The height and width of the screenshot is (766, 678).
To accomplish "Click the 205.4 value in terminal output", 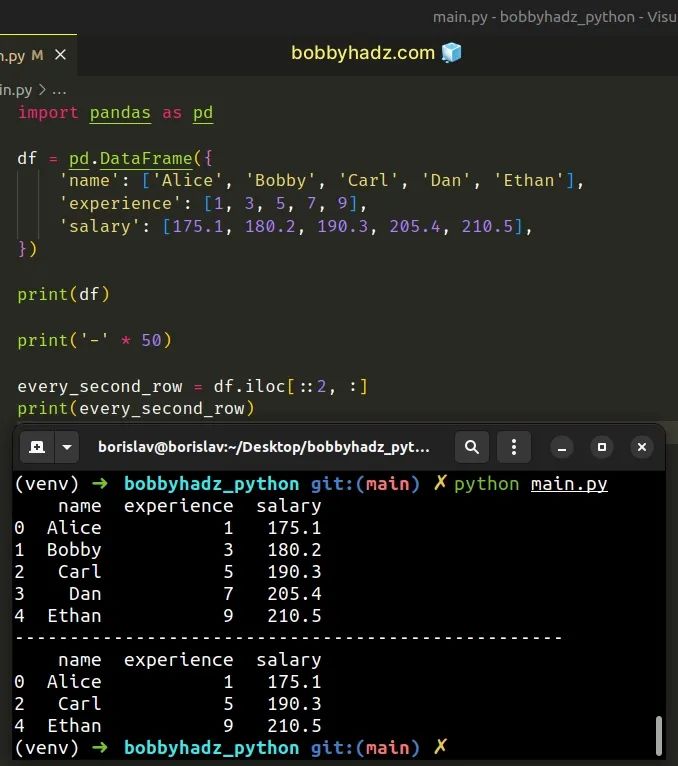I will pyautogui.click(x=294, y=594).
